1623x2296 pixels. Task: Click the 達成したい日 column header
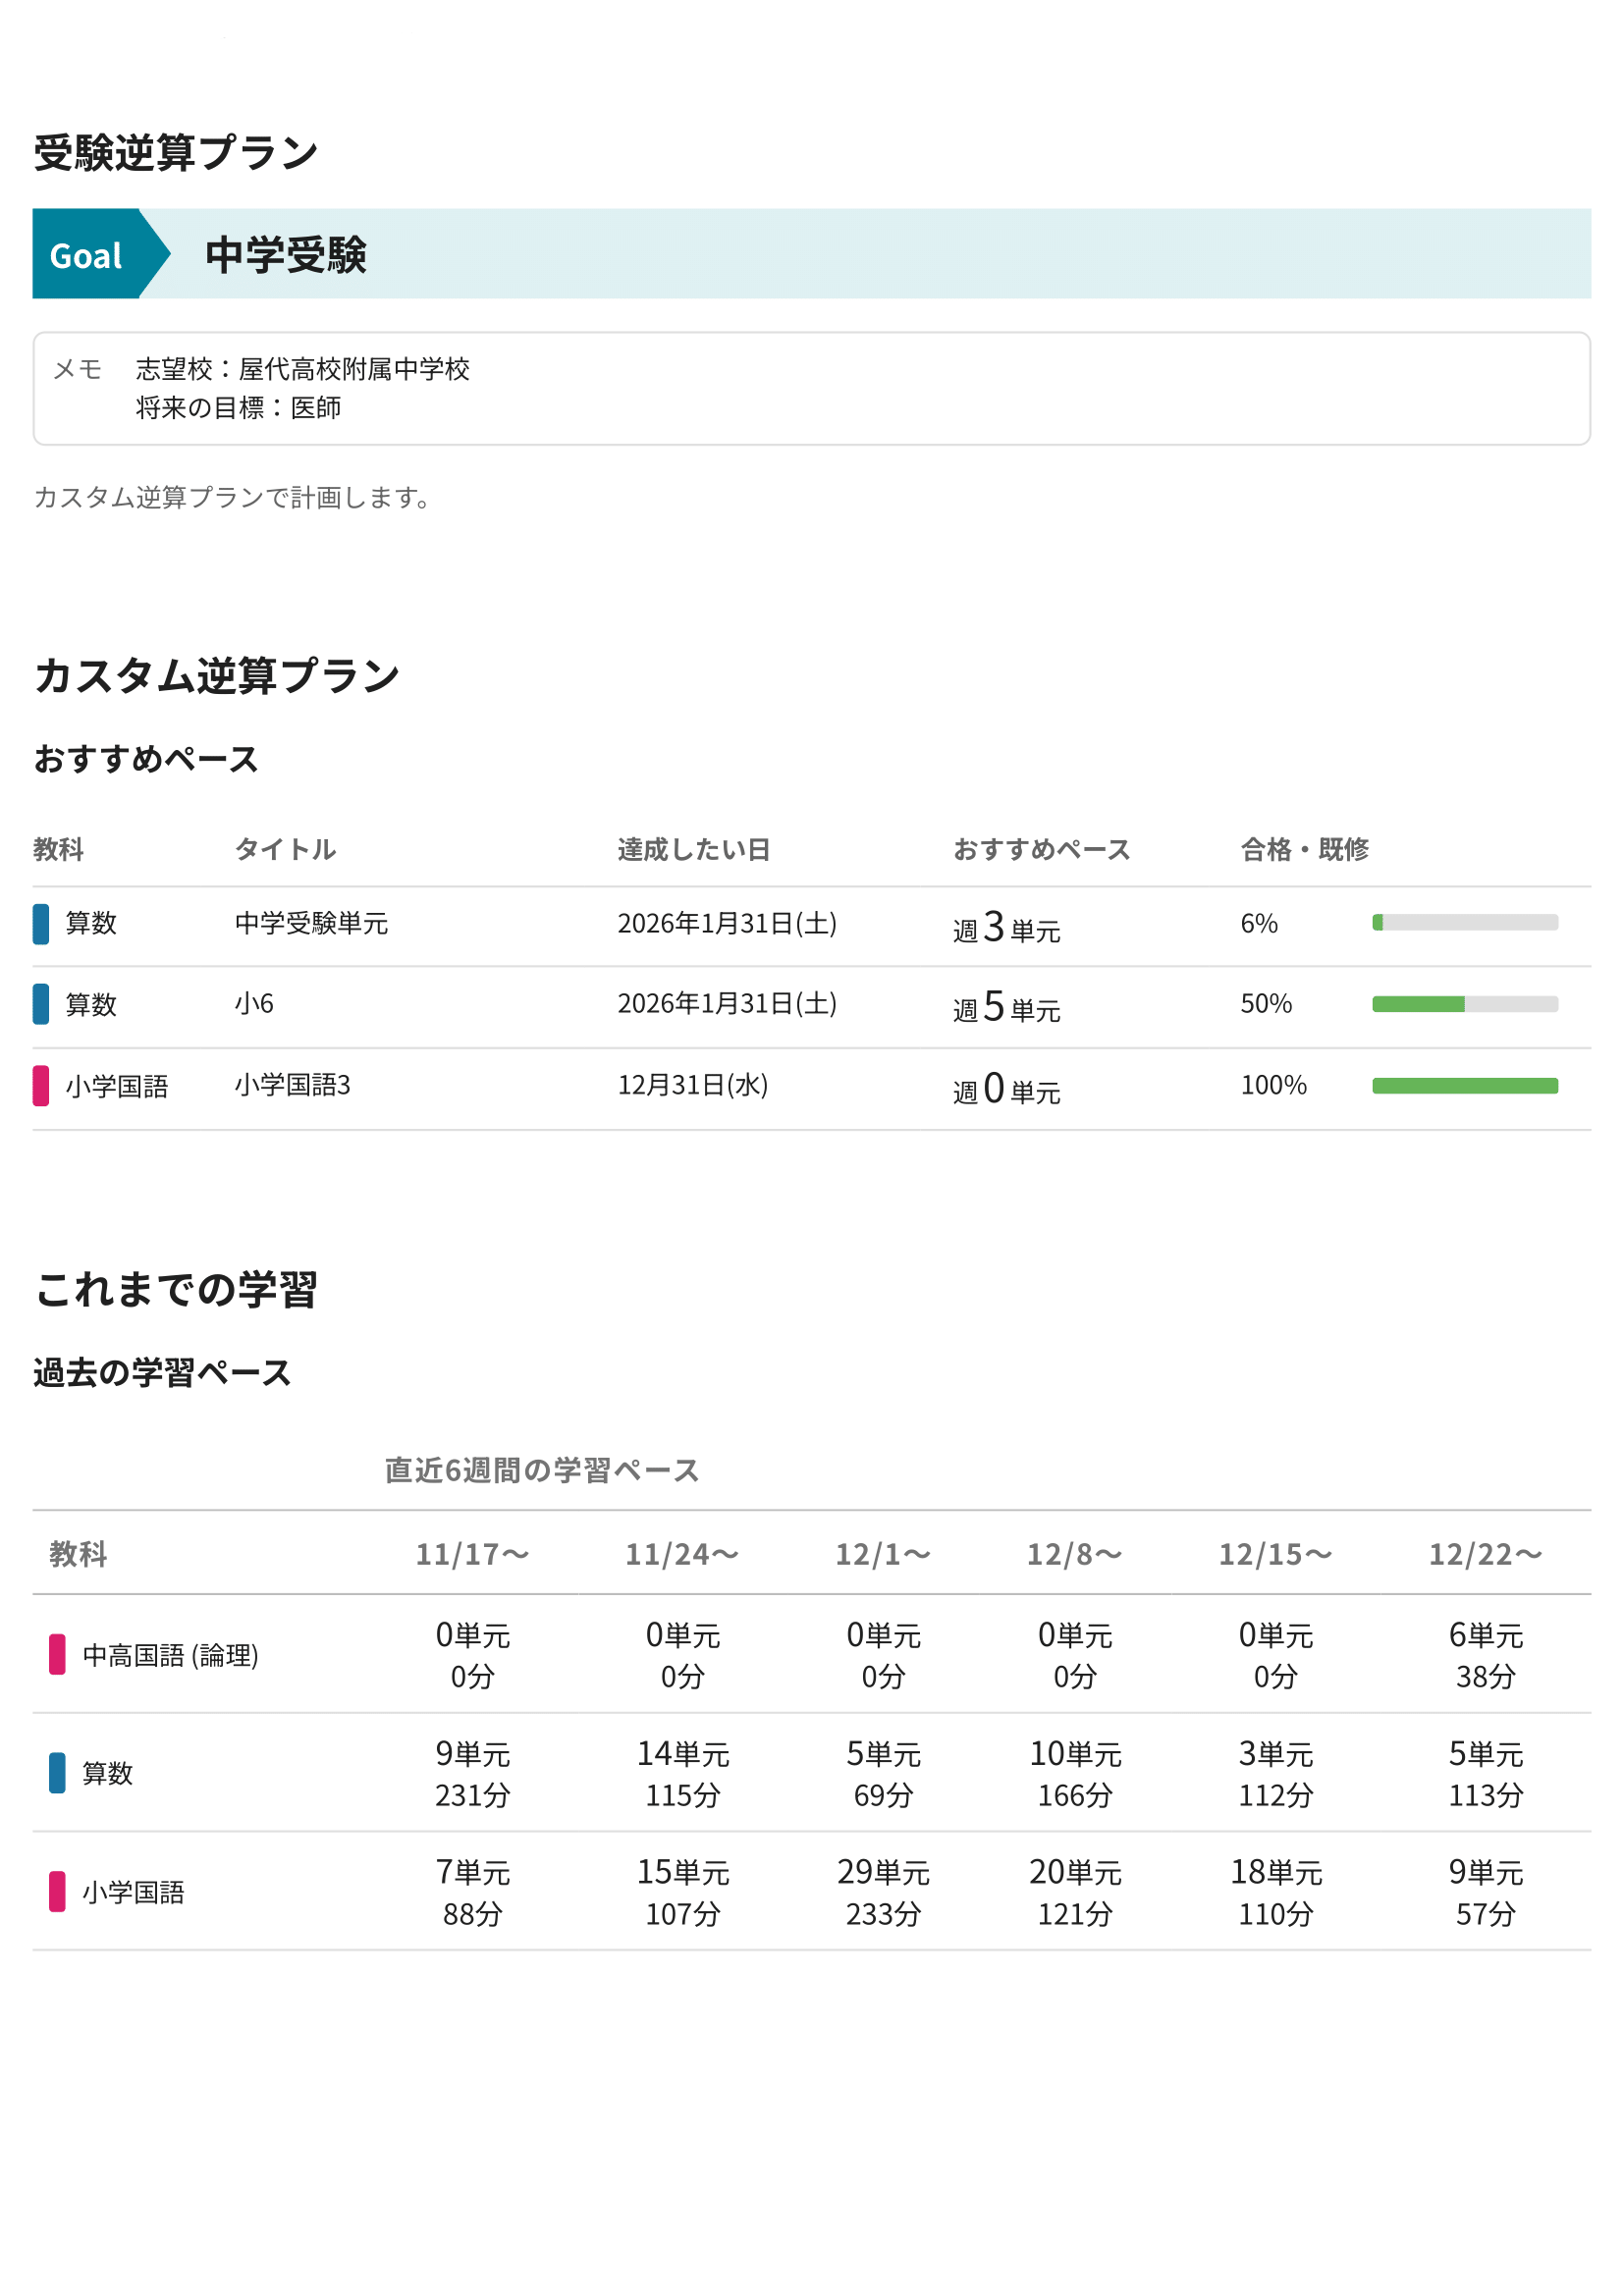[693, 849]
